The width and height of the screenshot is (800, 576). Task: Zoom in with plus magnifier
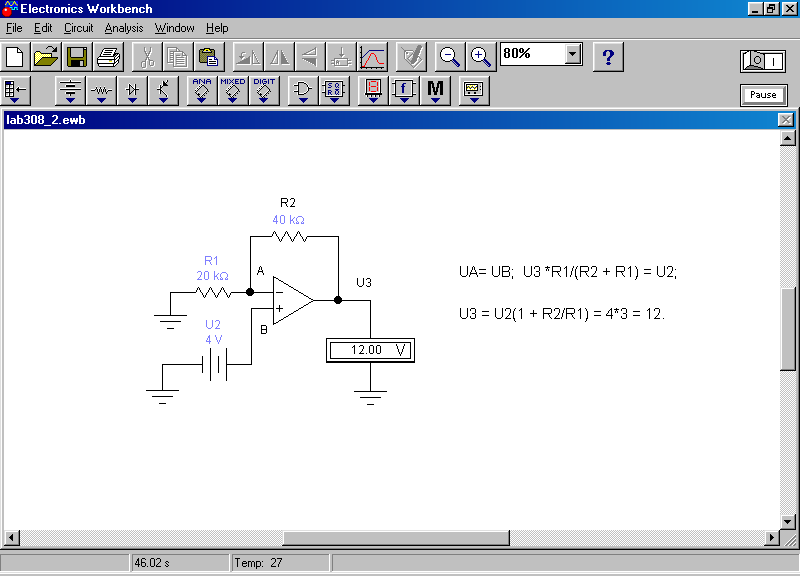point(481,57)
